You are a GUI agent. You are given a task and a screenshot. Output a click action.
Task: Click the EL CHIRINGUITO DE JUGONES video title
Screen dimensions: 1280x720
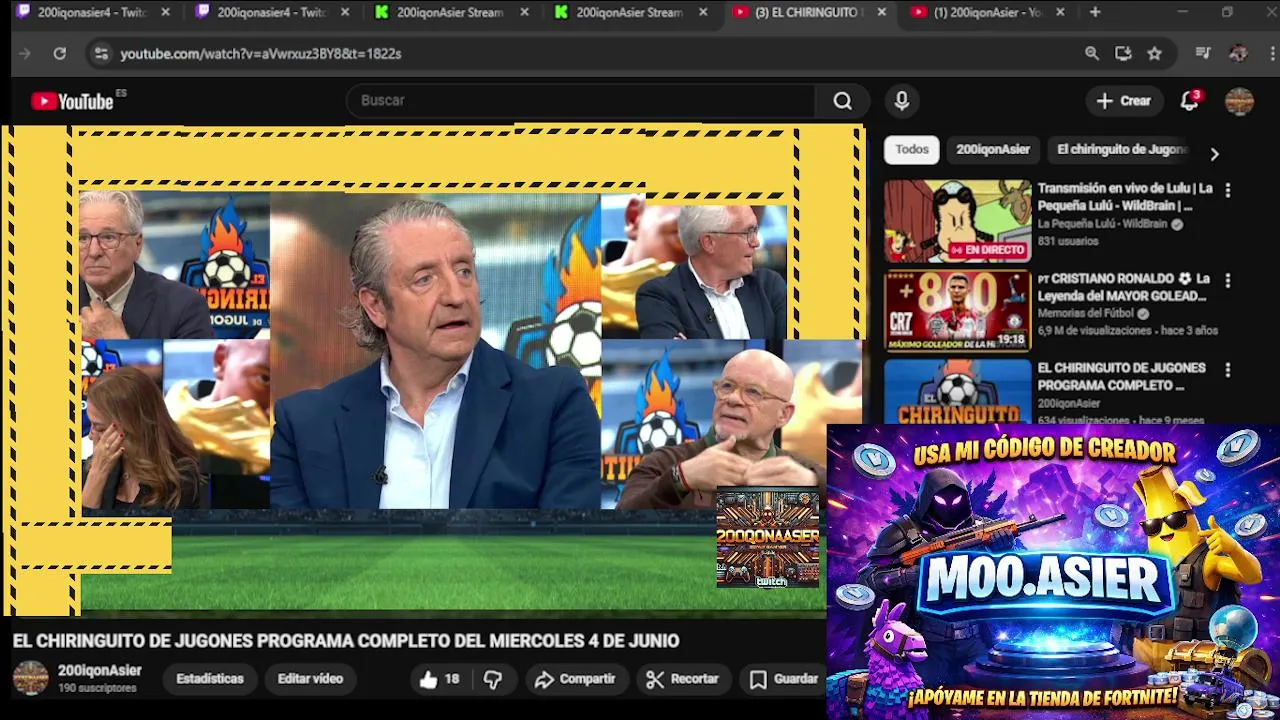pyautogui.click(x=345, y=641)
